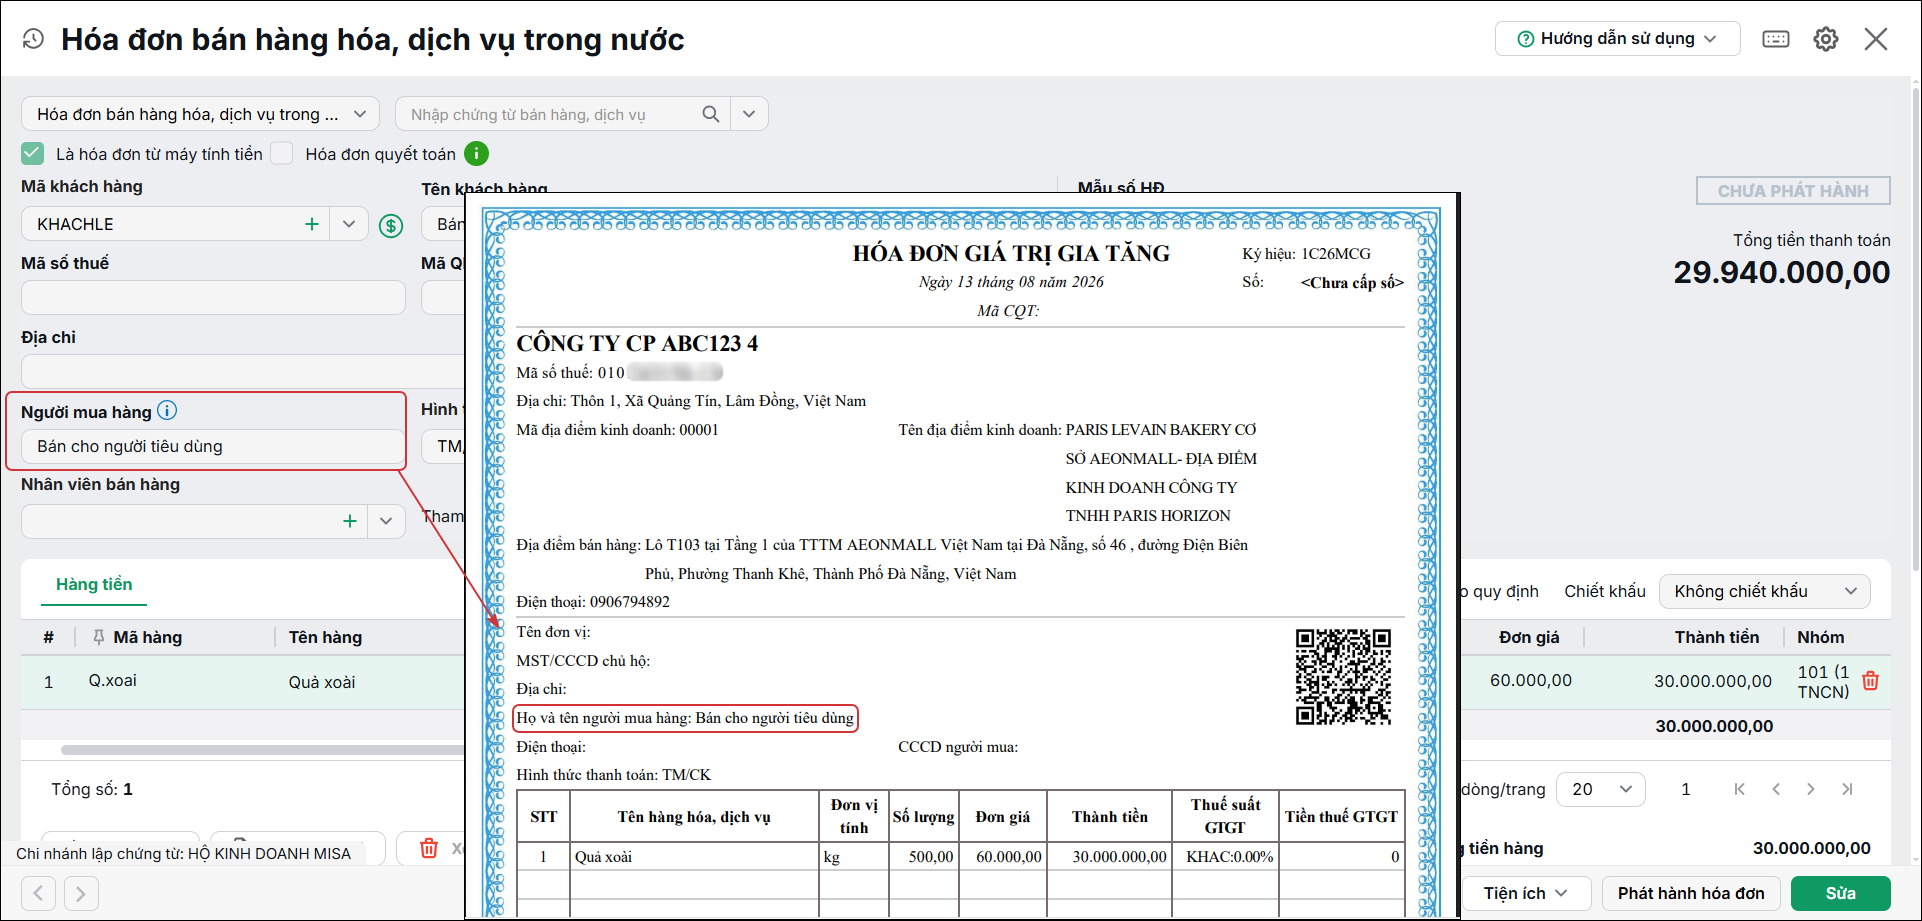Viewport: 1922px width, 921px height.
Task: Click the search magnifier in the chứng từ field
Action: [711, 114]
